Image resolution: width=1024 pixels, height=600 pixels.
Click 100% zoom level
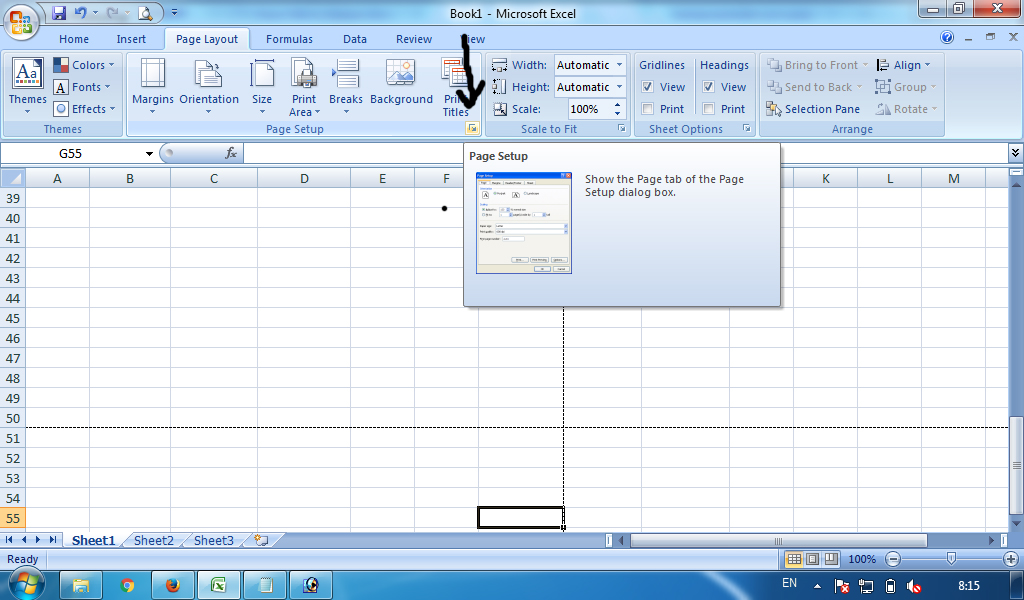(862, 559)
